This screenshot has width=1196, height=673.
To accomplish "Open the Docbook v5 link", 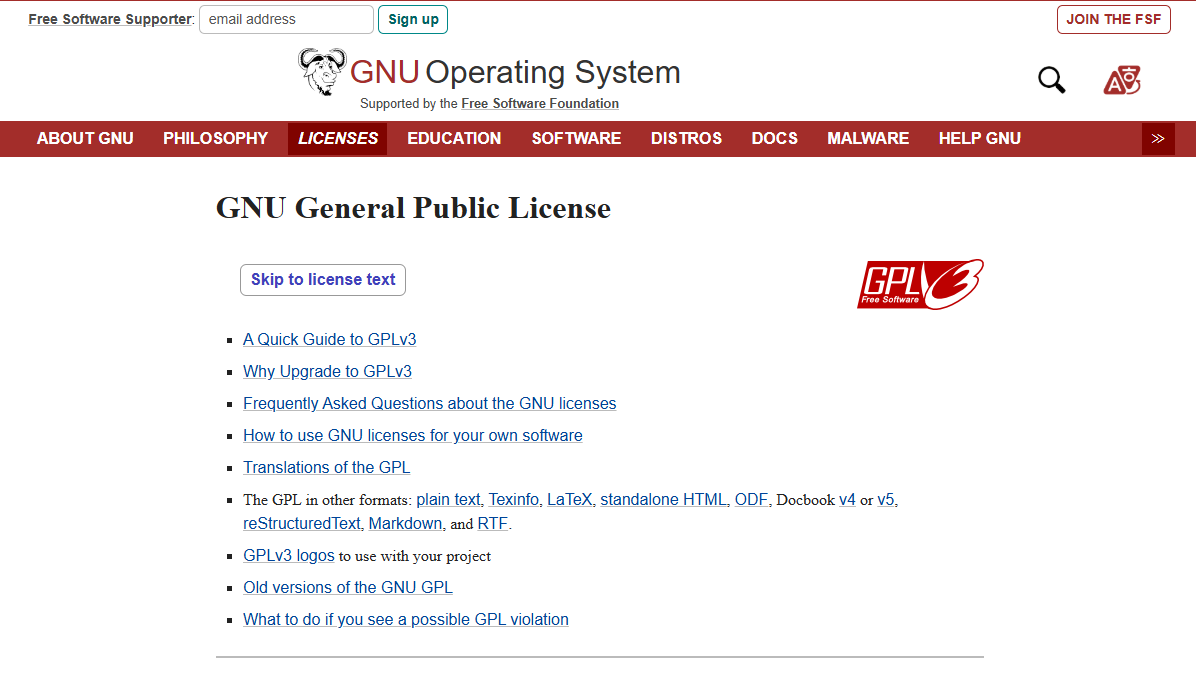I will tap(886, 500).
